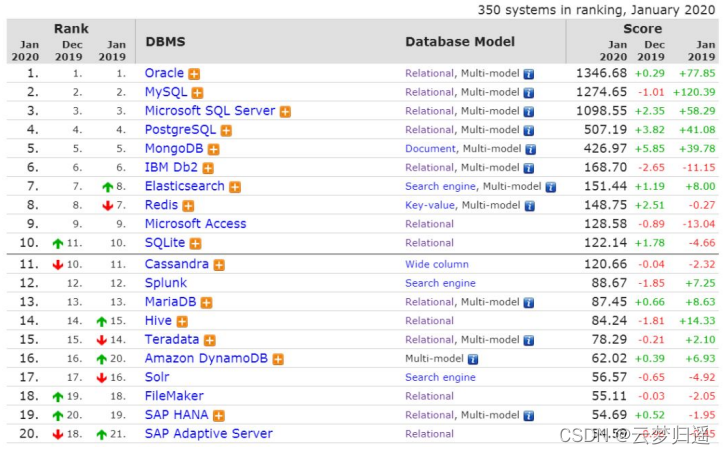Click the Relational link in the SQLite row
The width and height of the screenshot is (725, 454).
pos(430,243)
